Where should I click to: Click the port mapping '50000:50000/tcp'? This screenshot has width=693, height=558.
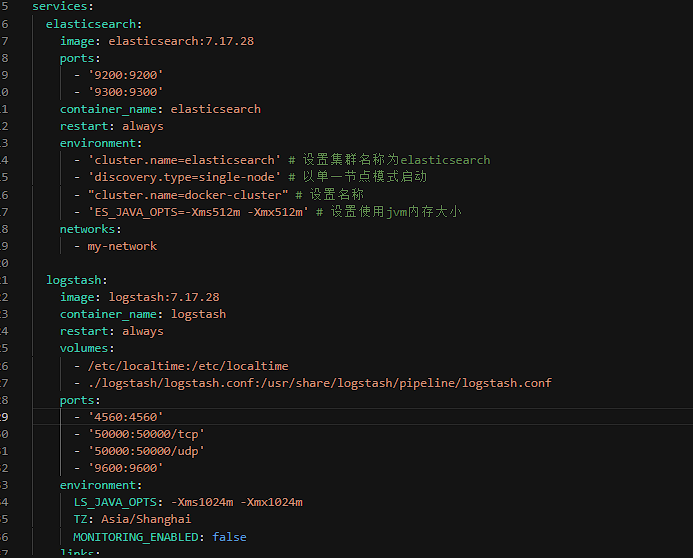tap(146, 434)
